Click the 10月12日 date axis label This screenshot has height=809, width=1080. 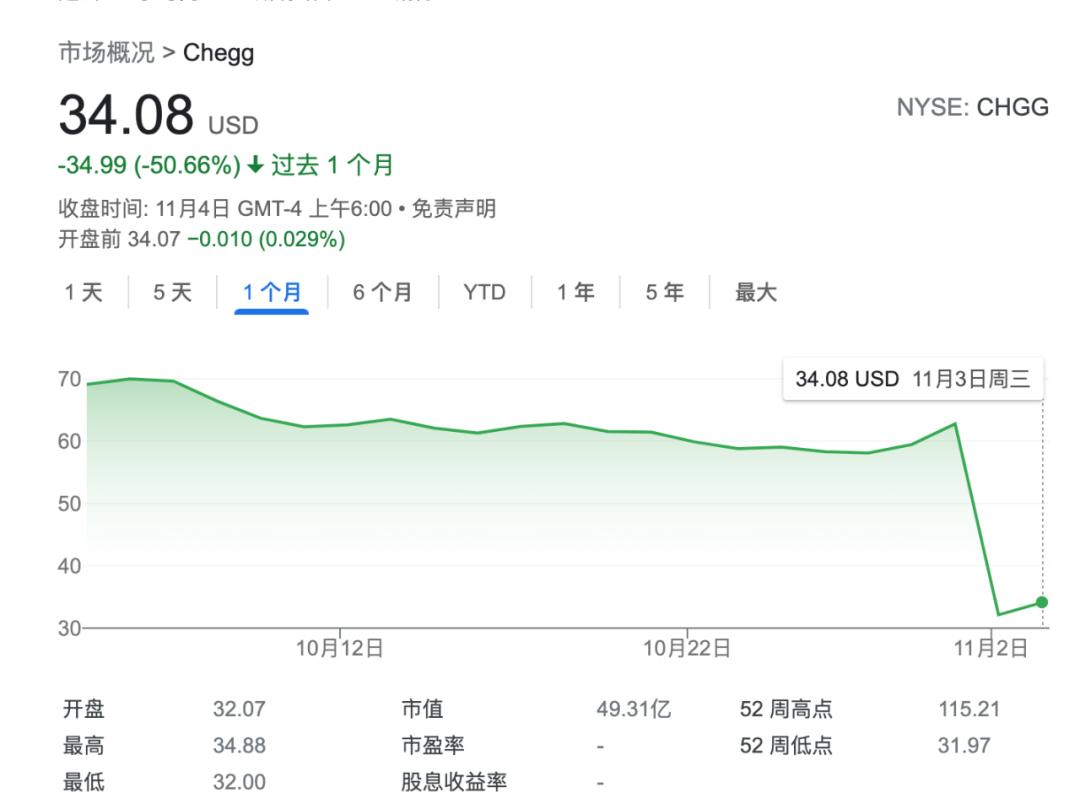point(340,648)
